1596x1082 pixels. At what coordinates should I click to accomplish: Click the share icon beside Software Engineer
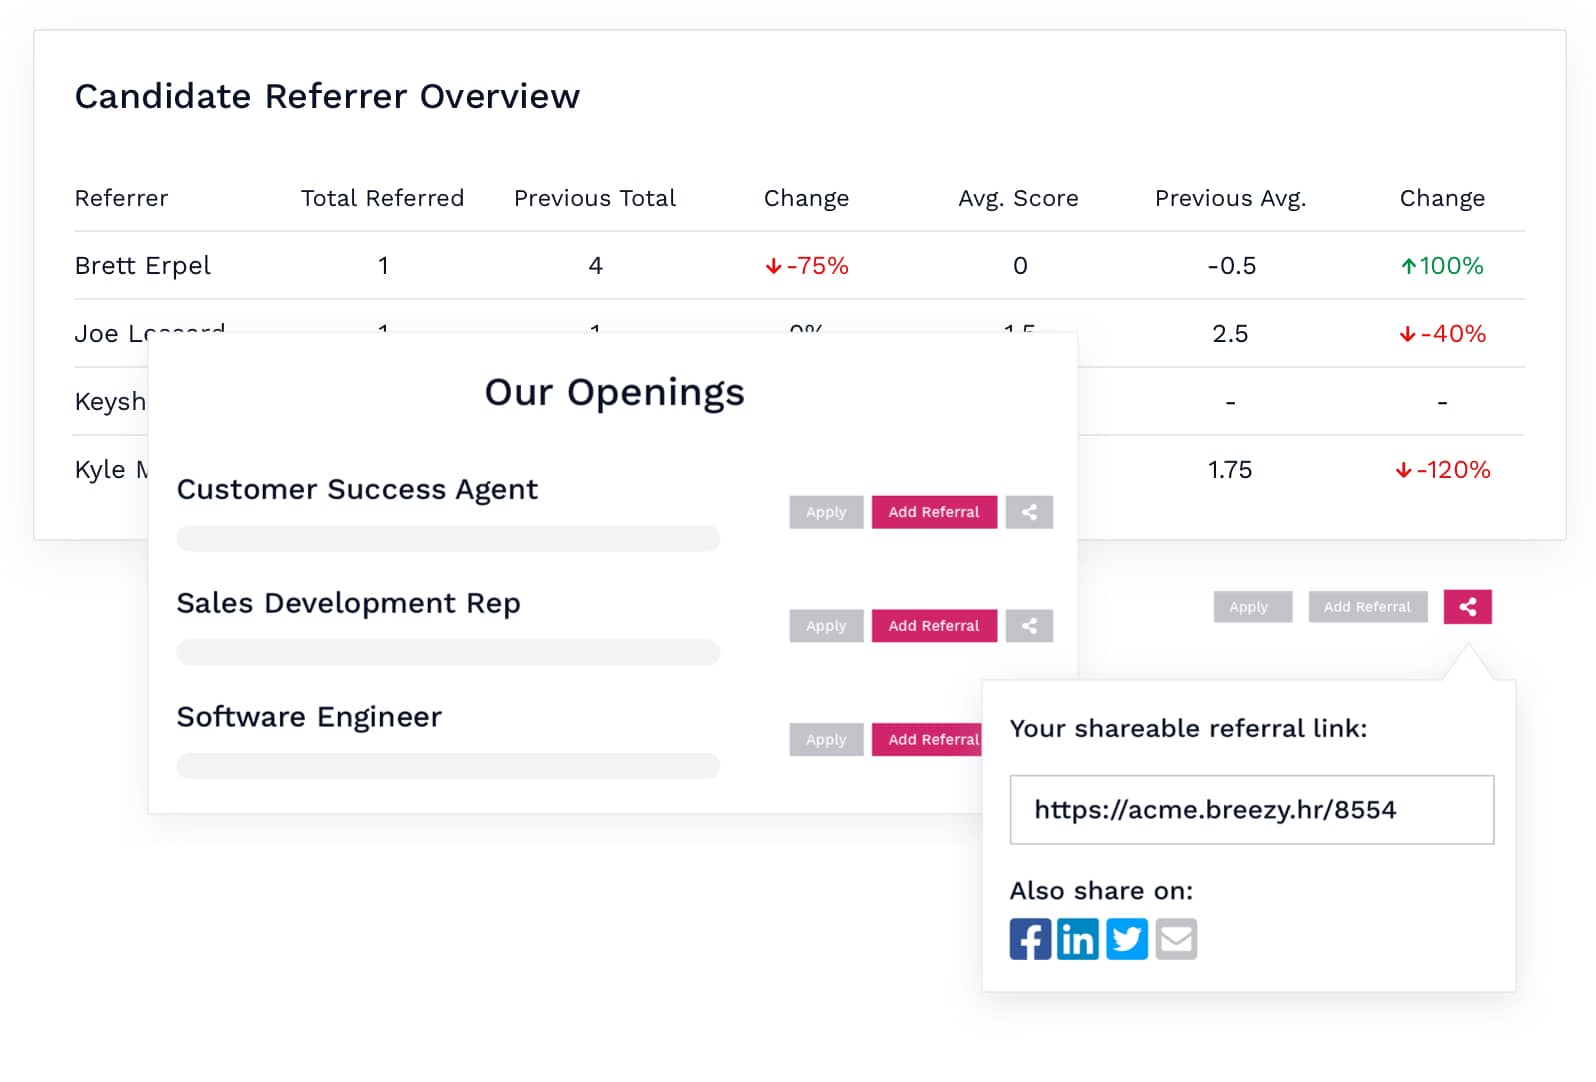[x=1029, y=740]
